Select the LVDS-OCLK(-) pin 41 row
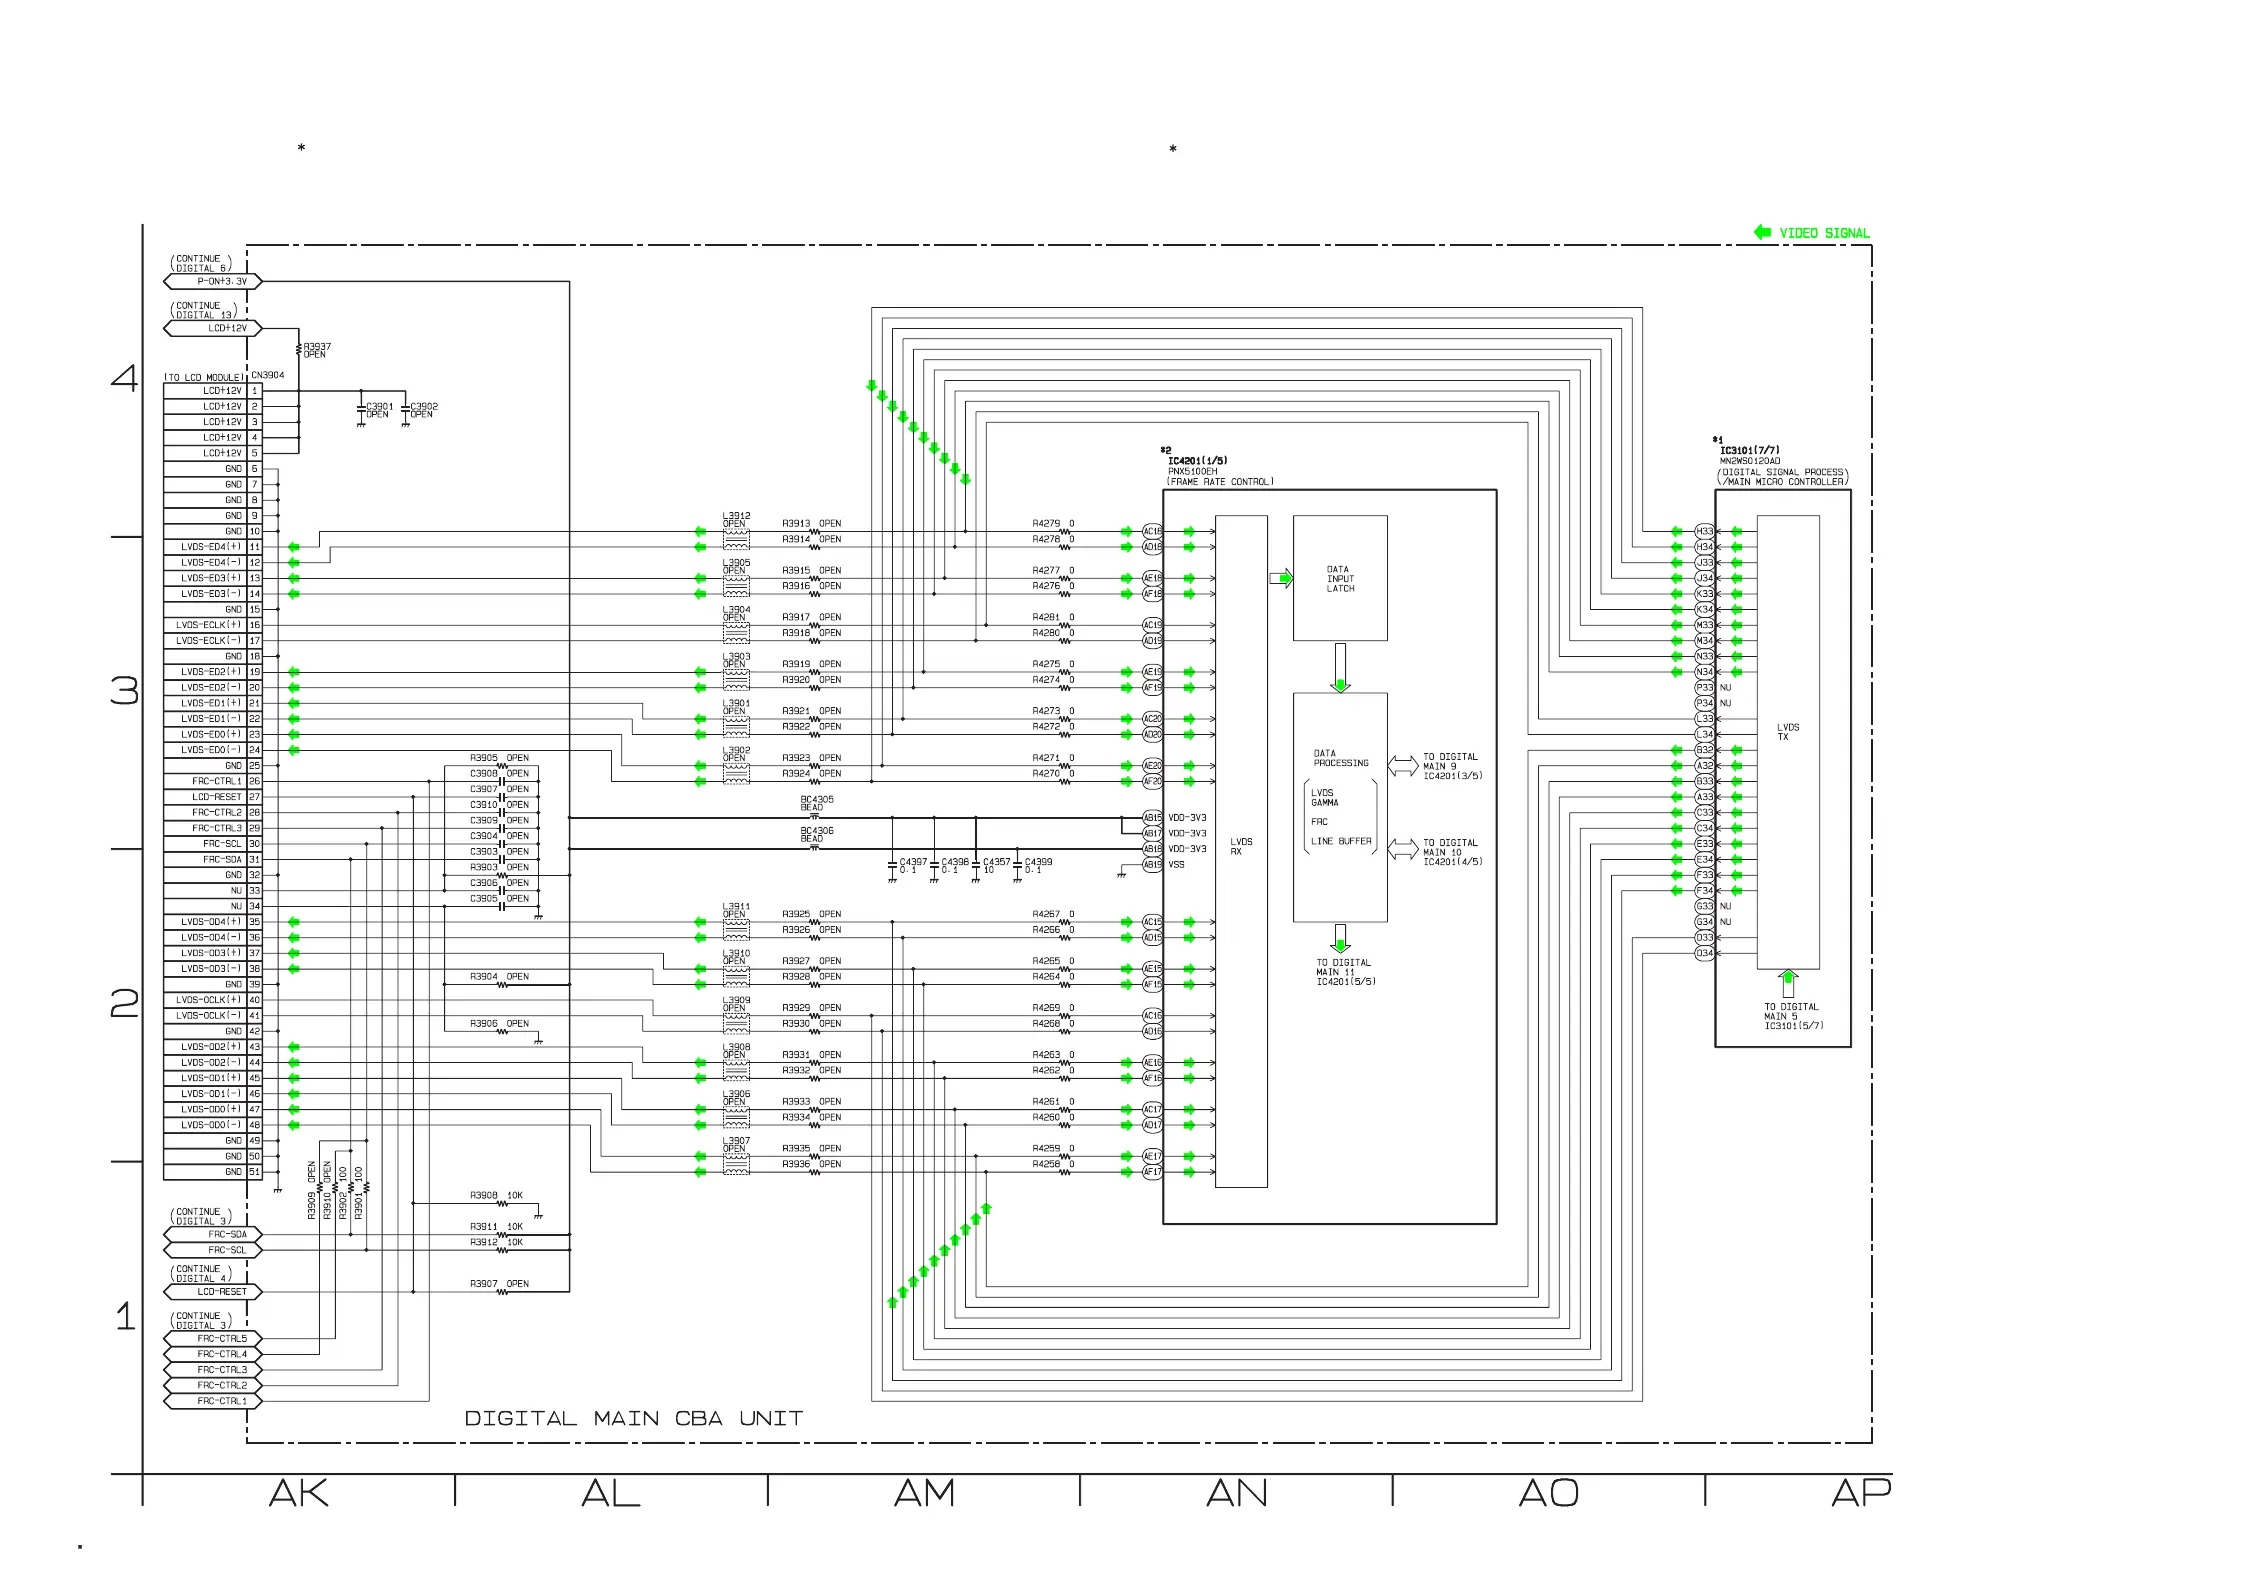Image resolution: width=2268 pixels, height=1588 pixels. [212, 1015]
